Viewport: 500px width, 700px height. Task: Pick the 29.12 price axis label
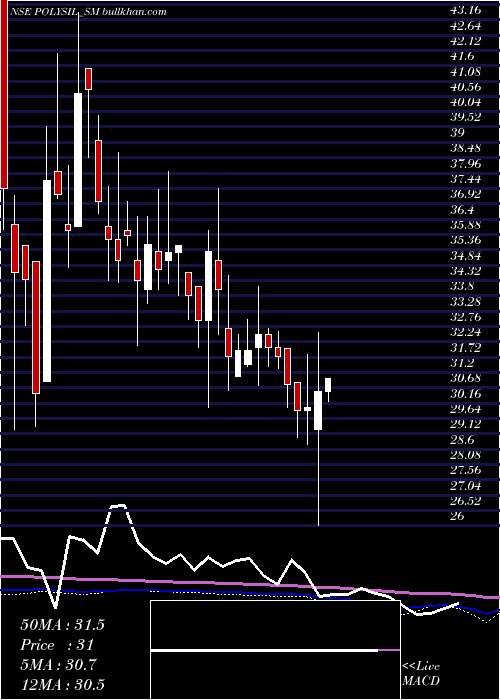tap(467, 424)
